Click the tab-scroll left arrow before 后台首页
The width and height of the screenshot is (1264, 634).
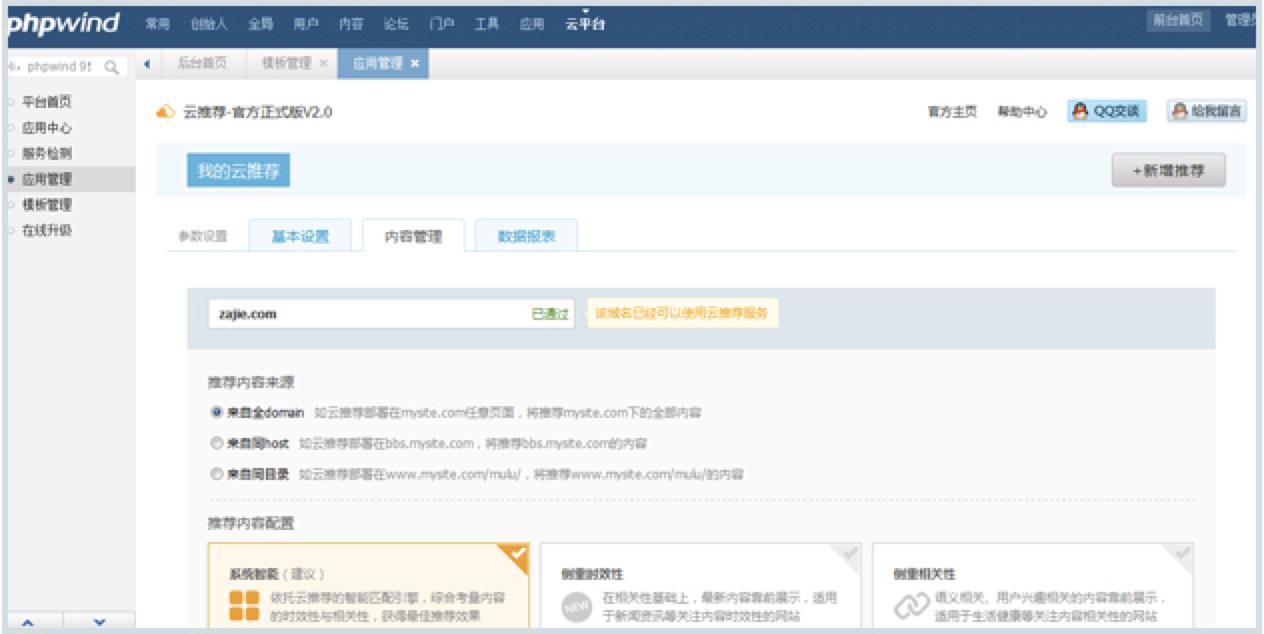(x=147, y=63)
